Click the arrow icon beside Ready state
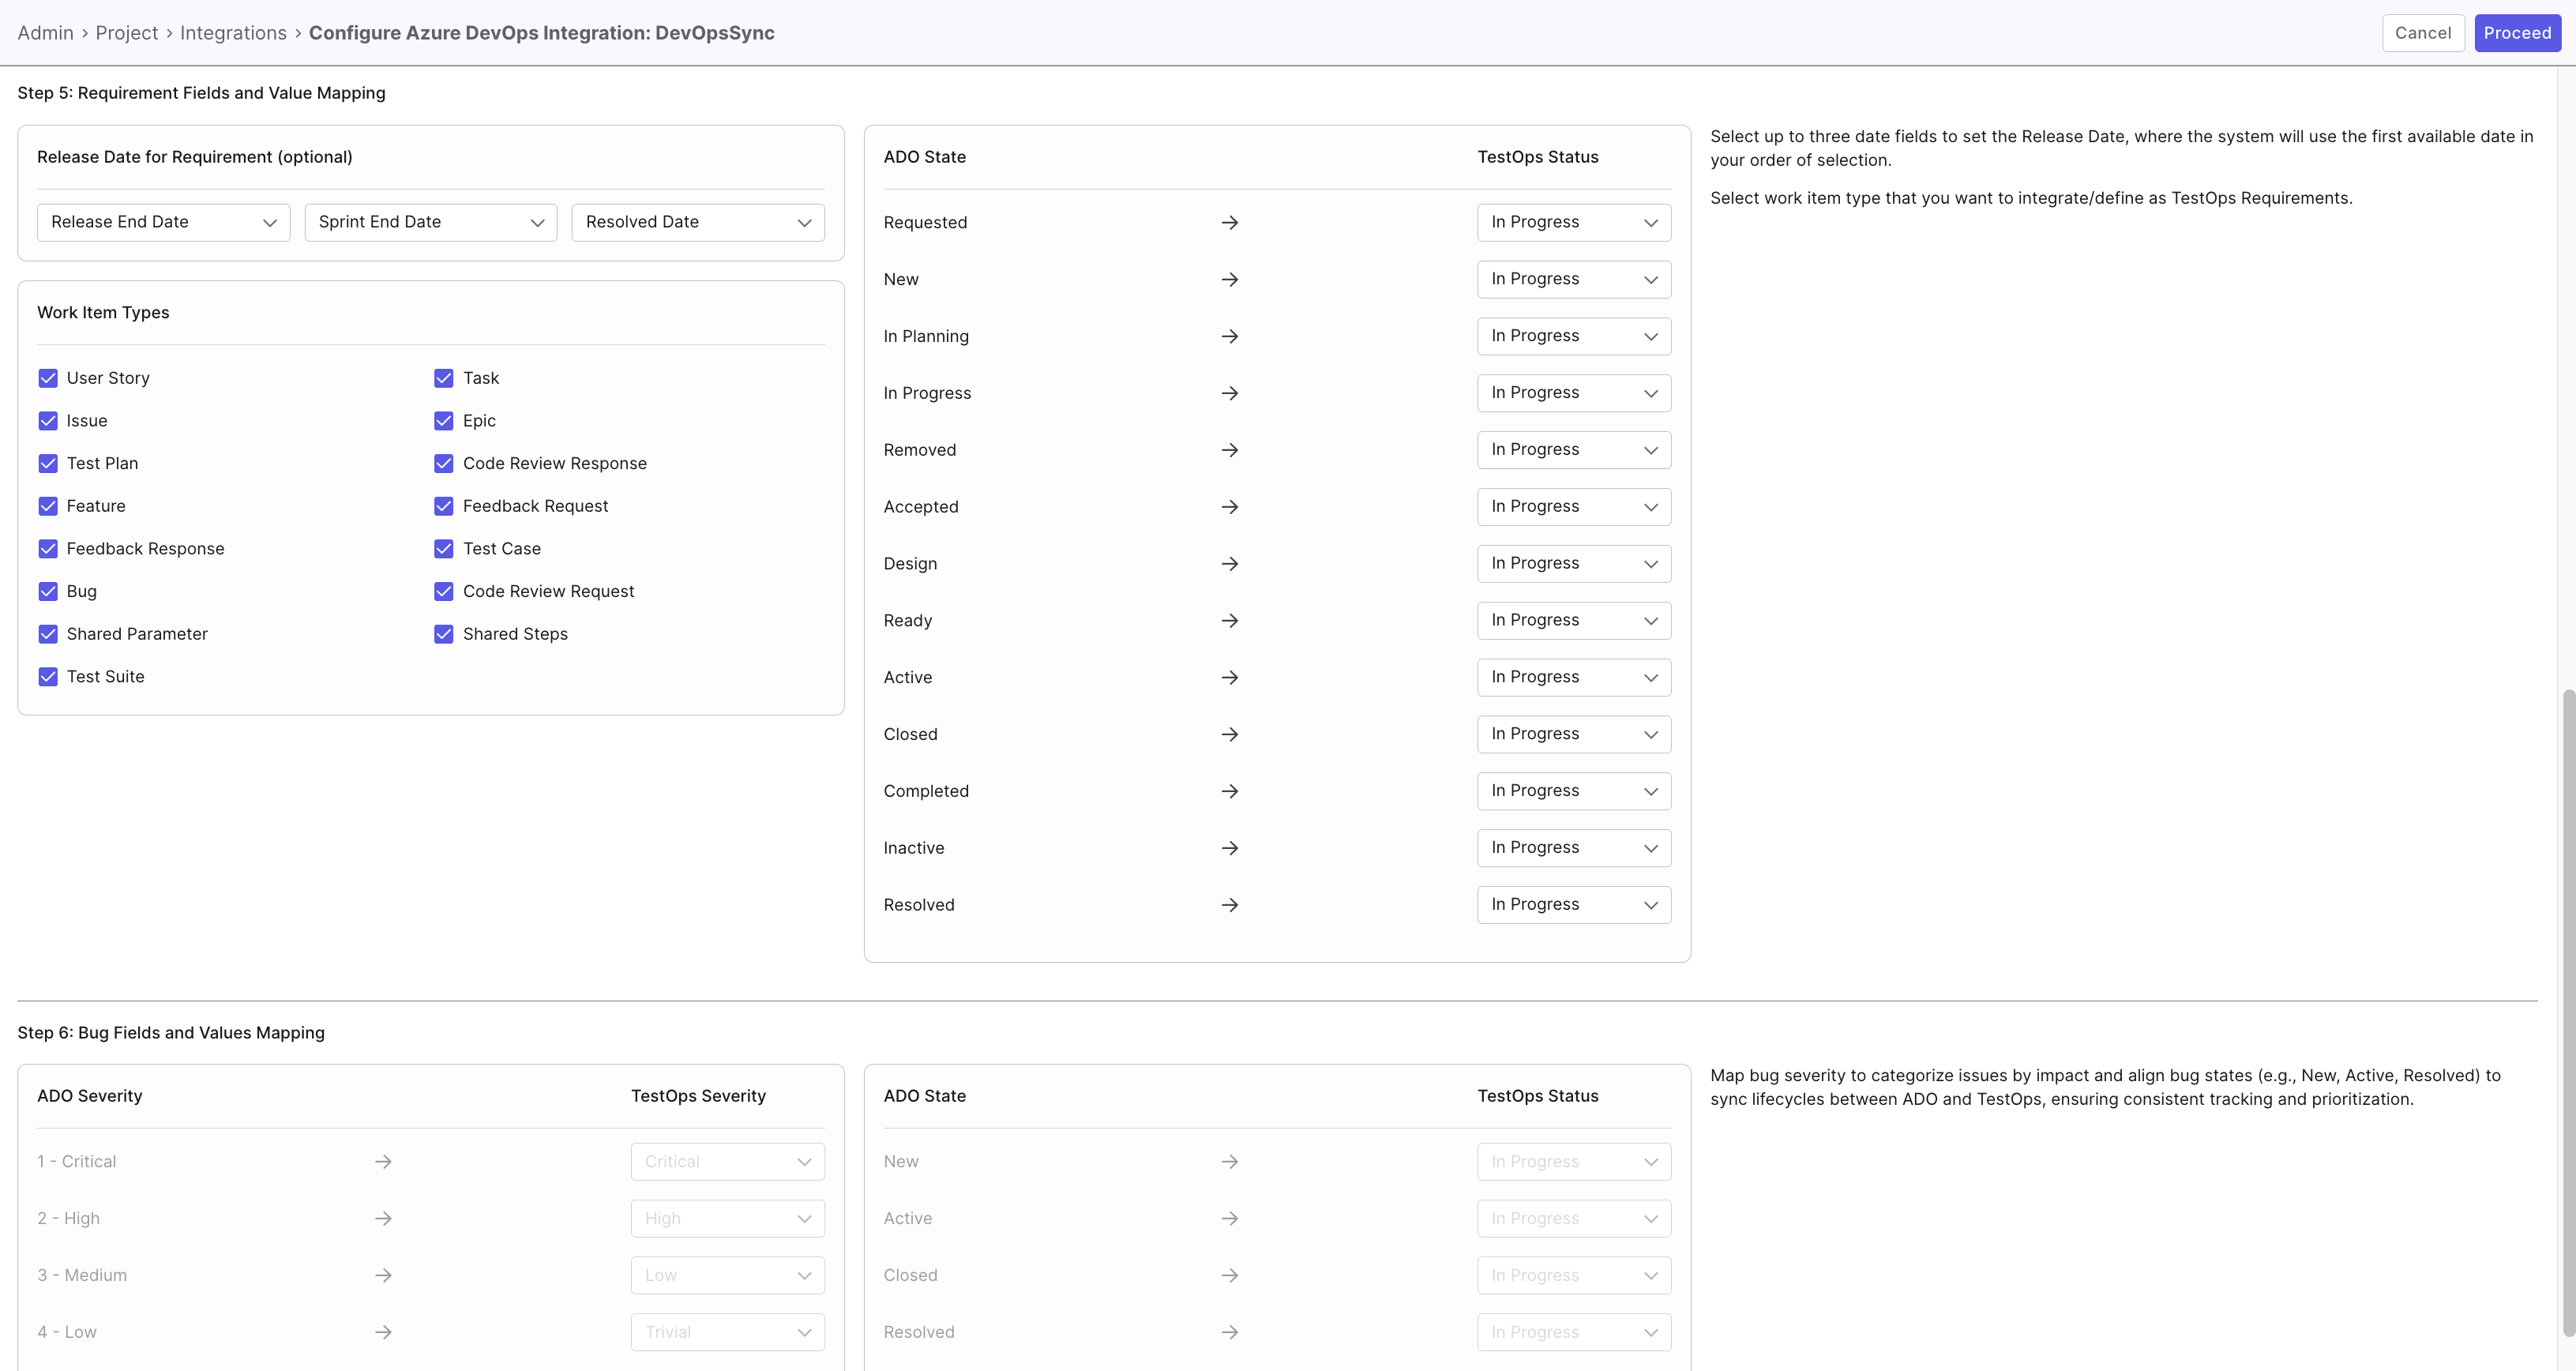 1230,621
